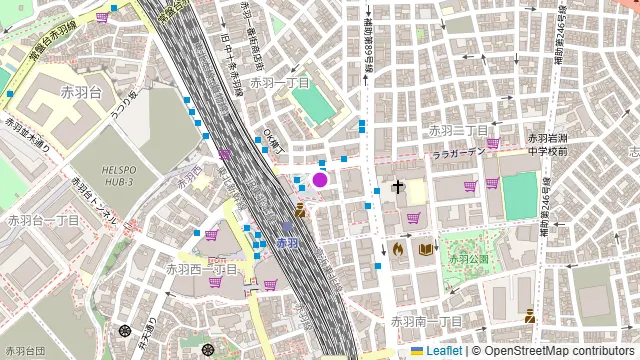Click the 赤羽並木通り street label
Viewport: 640px width, 360px height.
click(28, 135)
